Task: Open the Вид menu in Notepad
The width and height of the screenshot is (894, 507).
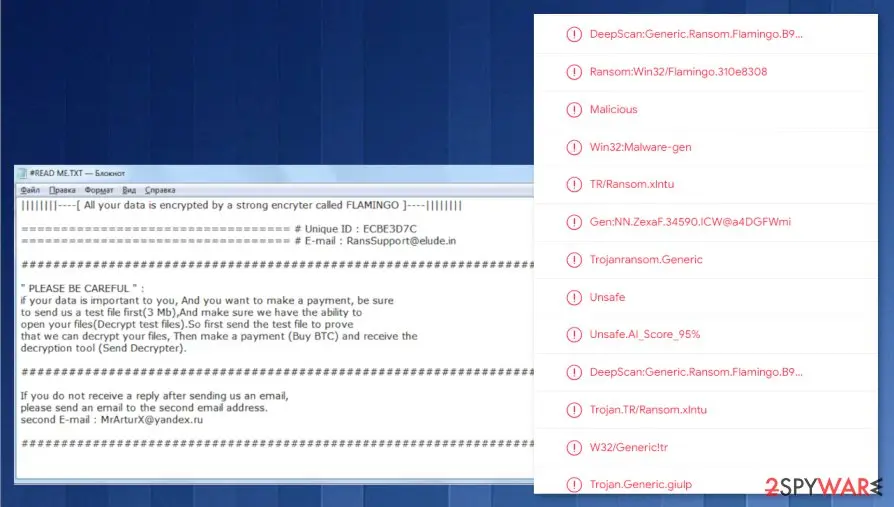Action: pos(129,190)
